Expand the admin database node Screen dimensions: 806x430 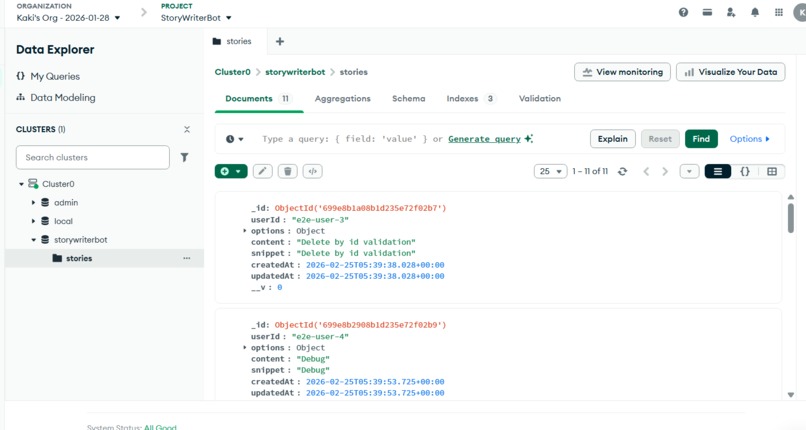[x=33, y=203]
